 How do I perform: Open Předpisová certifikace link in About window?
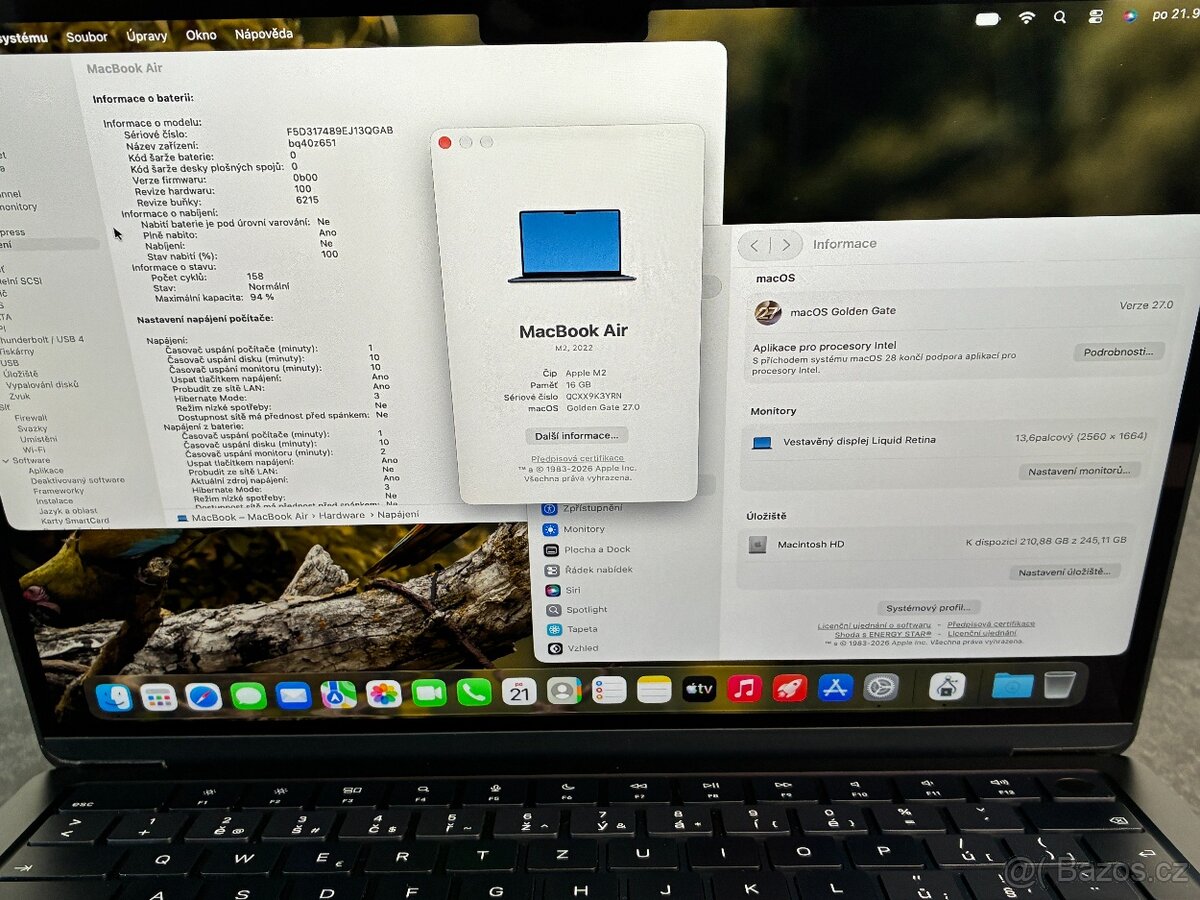click(x=577, y=458)
